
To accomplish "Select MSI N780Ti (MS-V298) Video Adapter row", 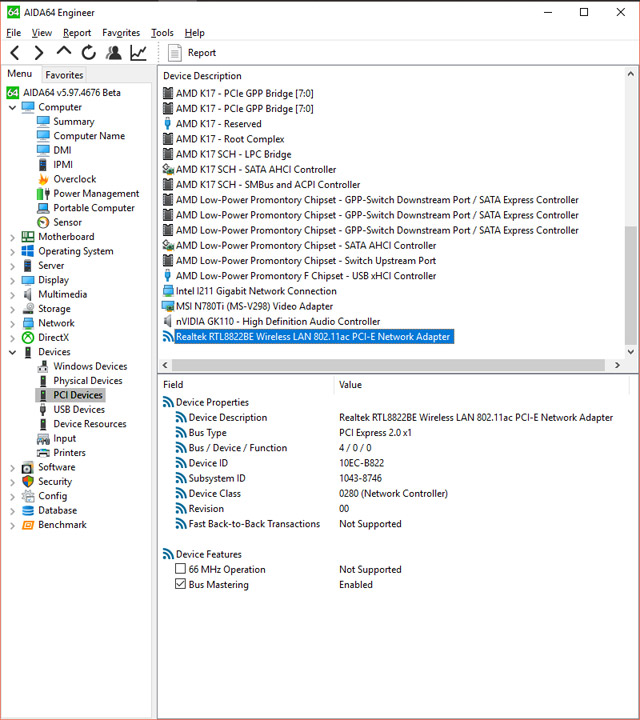I will point(254,306).
